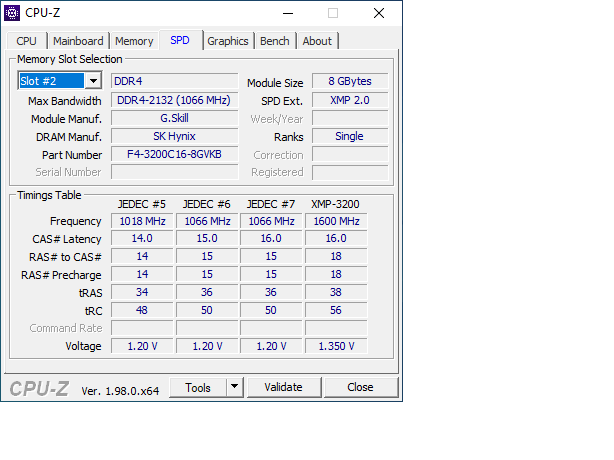Click XMP RAS# to CAS# value 18
Screen dimensions: 614x460
[x=336, y=256]
